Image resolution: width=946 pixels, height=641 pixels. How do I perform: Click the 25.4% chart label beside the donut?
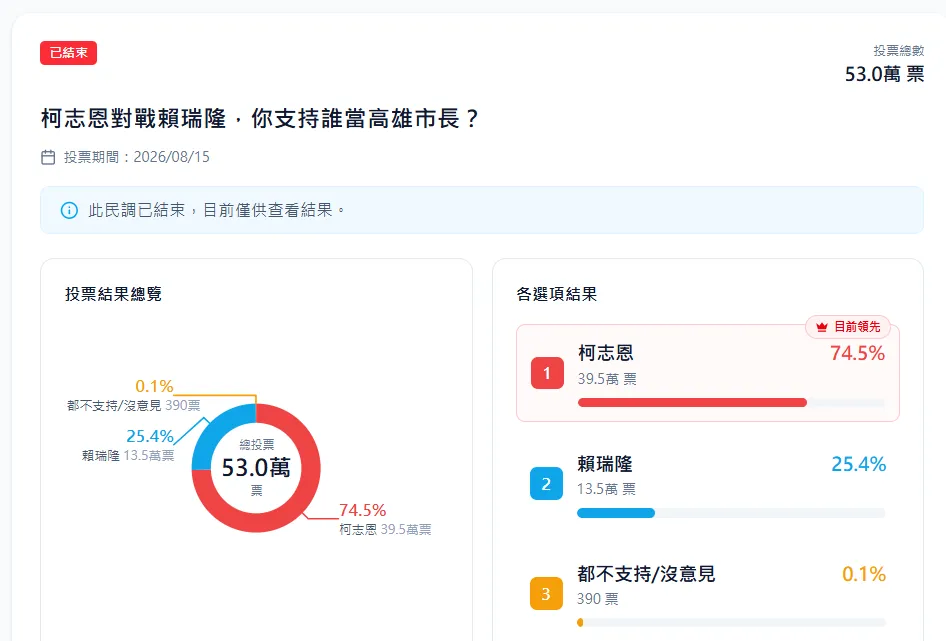pyautogui.click(x=150, y=436)
